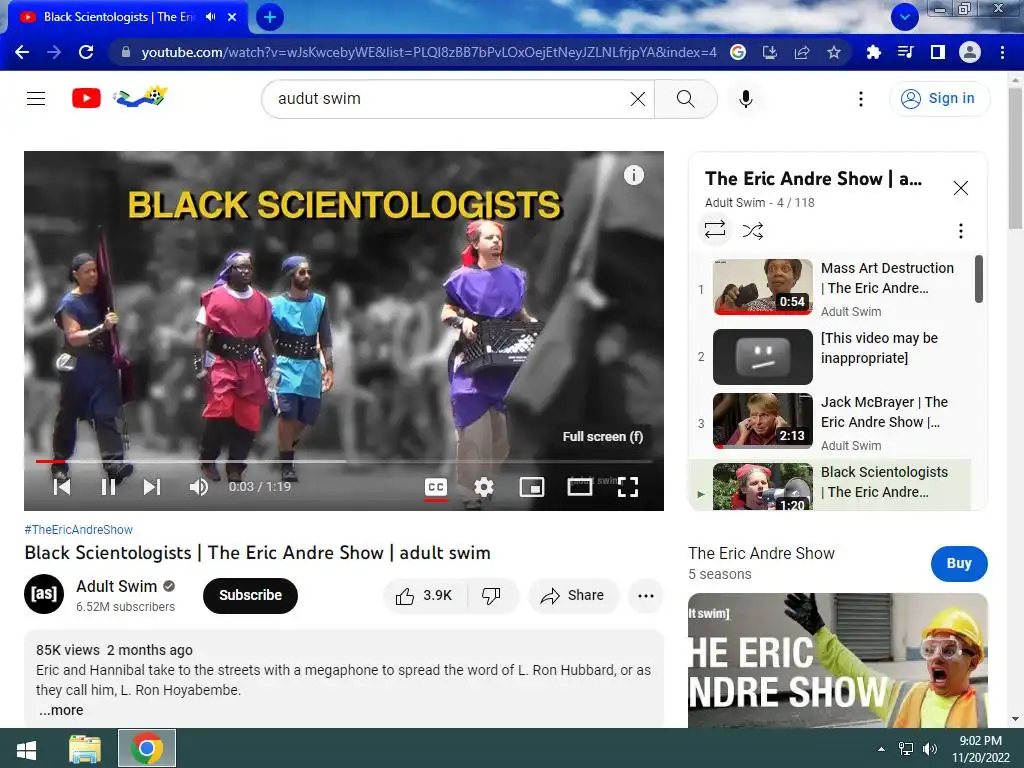Open playlist options three-dot menu
This screenshot has width=1024, height=768.
pos(960,231)
